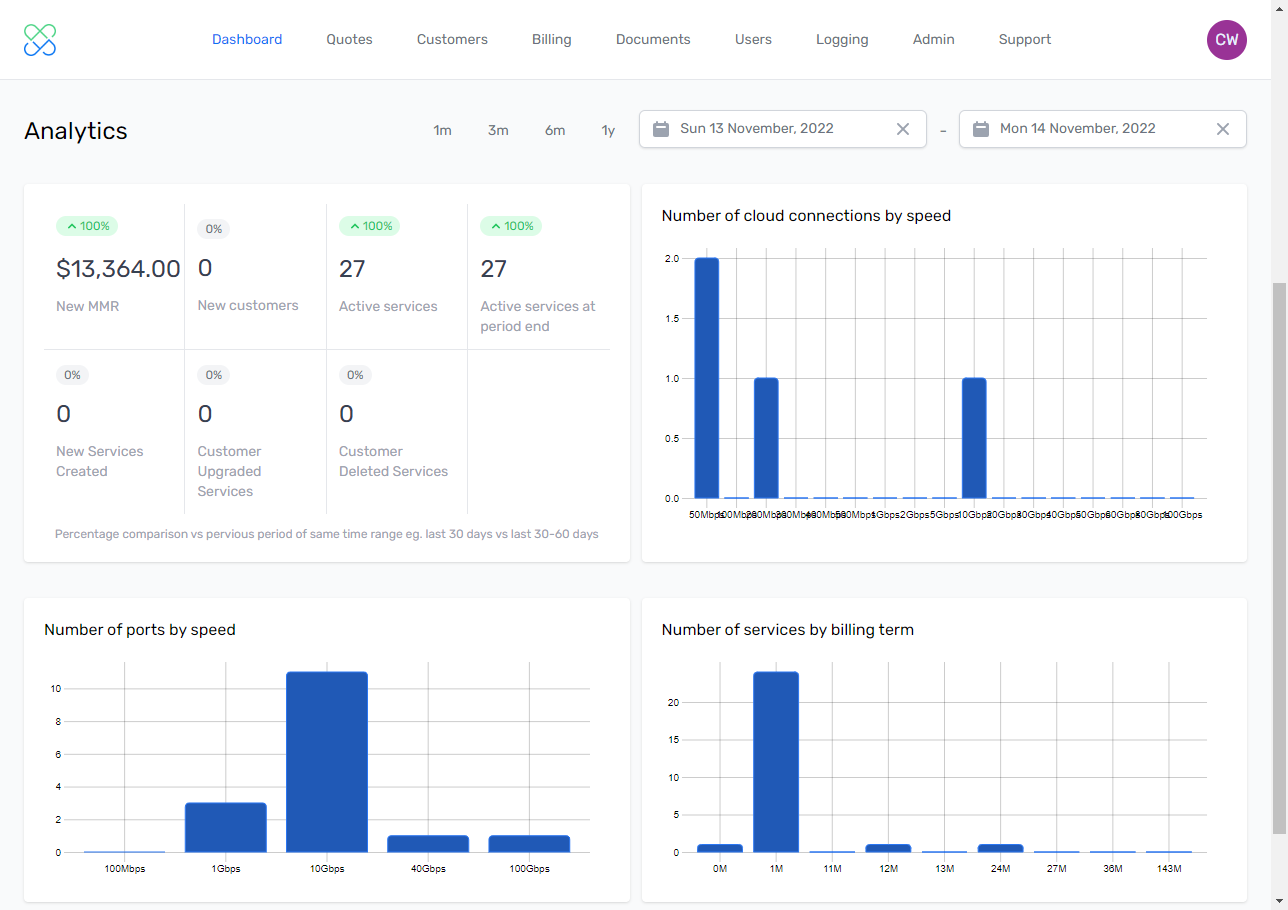Click the 10Gbps bar in ports chart

tap(327, 762)
